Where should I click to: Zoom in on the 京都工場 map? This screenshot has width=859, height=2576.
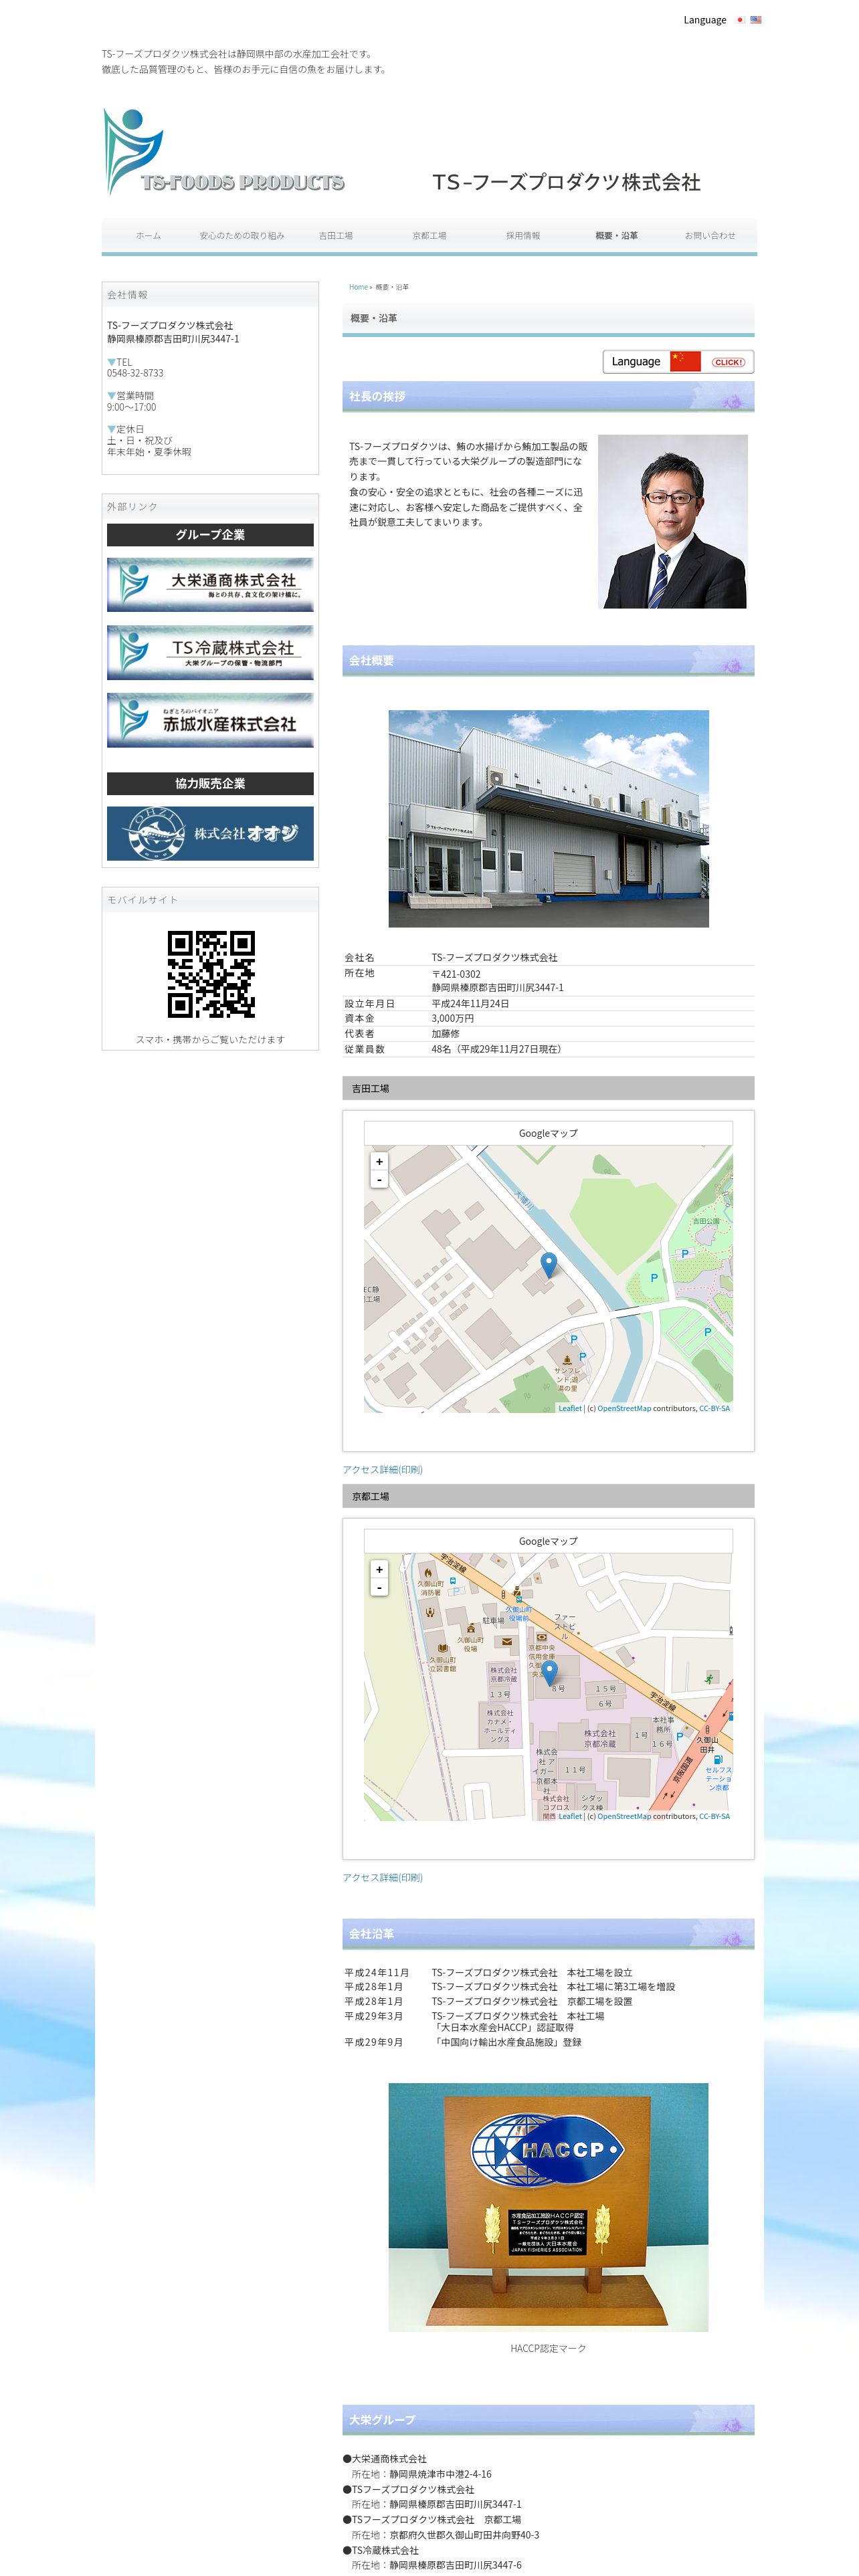point(379,1569)
